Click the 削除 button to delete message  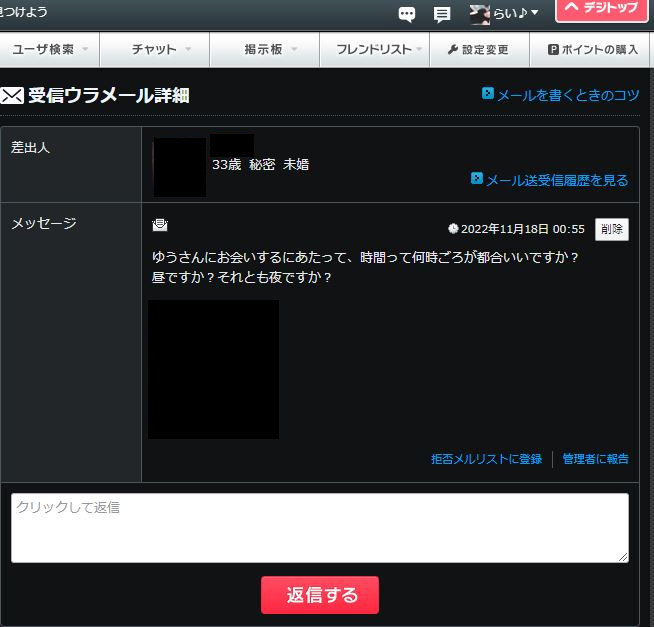tap(612, 229)
